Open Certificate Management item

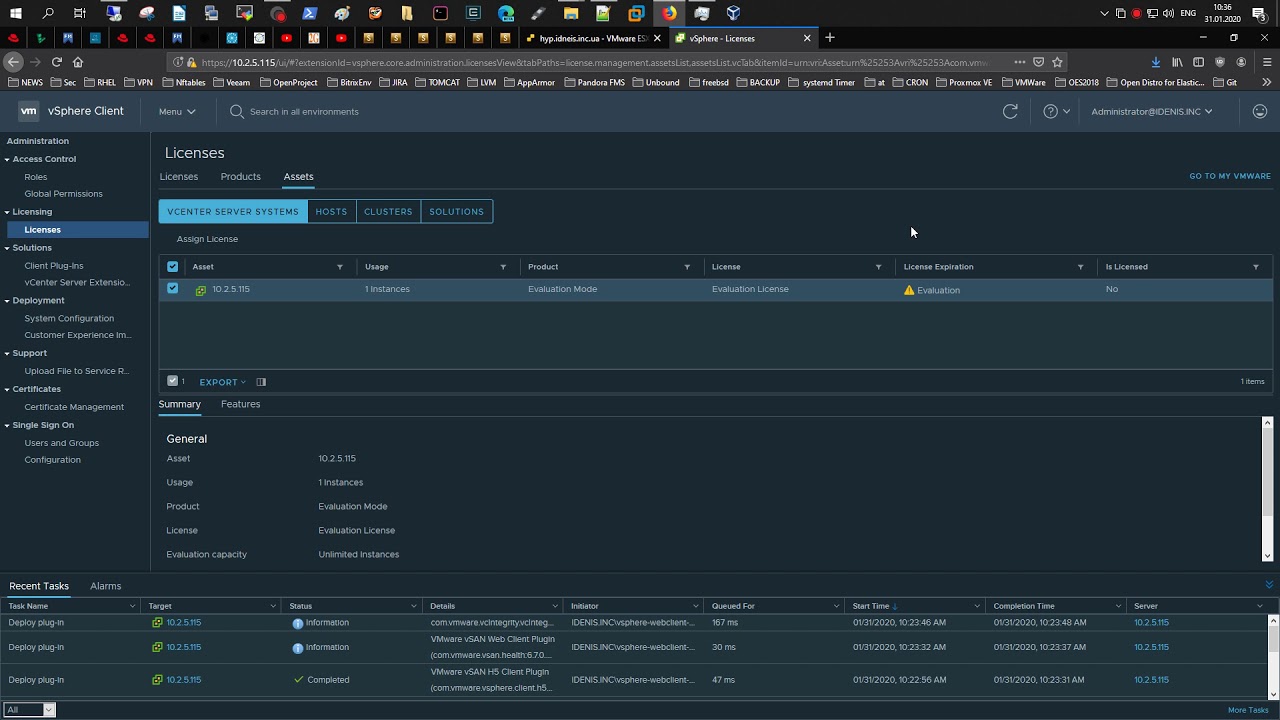click(x=74, y=407)
